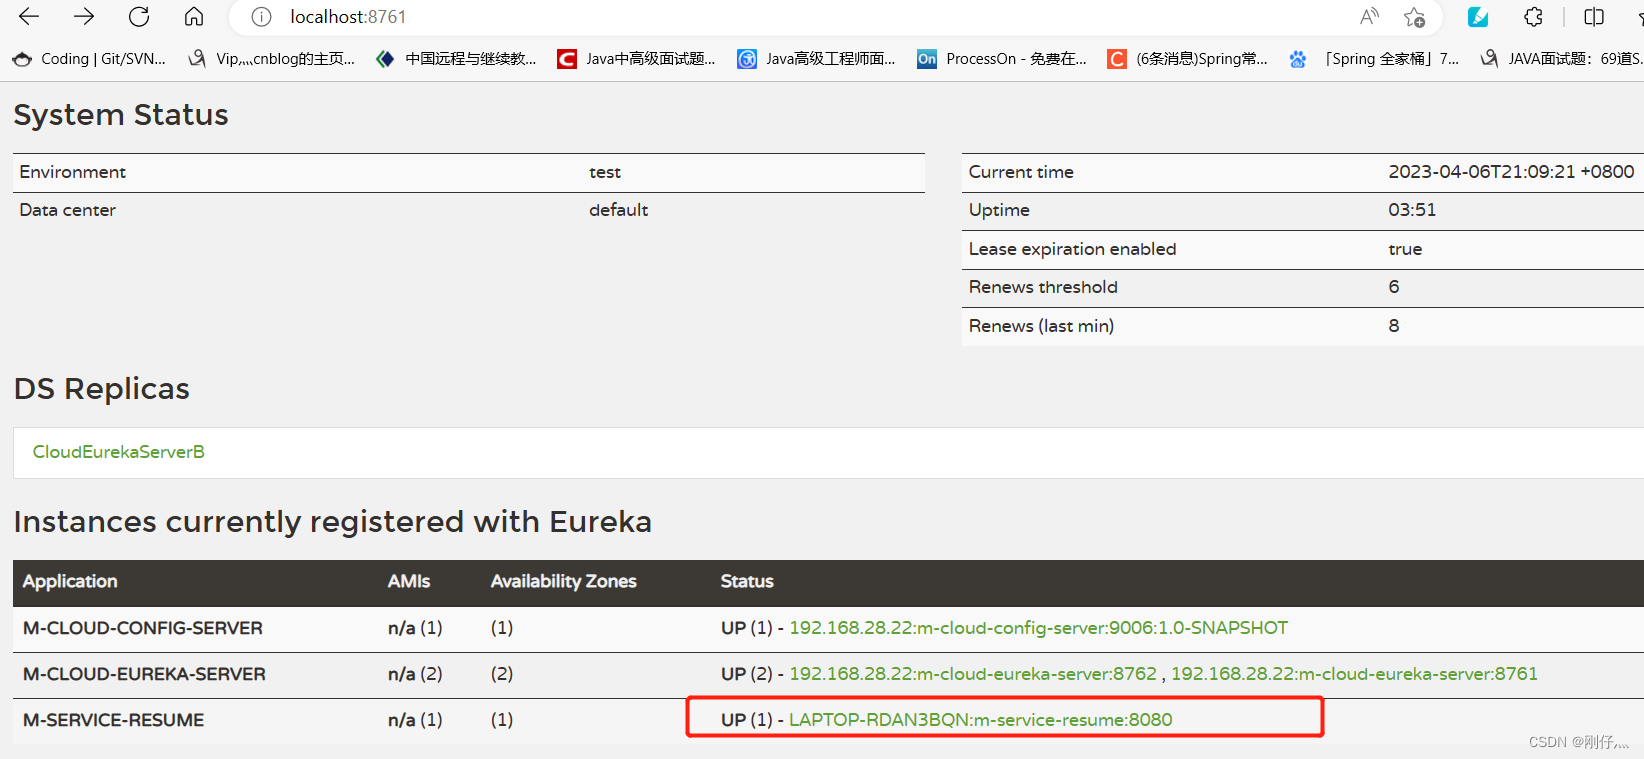Open the browser extensions puzzle icon
The height and width of the screenshot is (759, 1644).
click(1533, 17)
